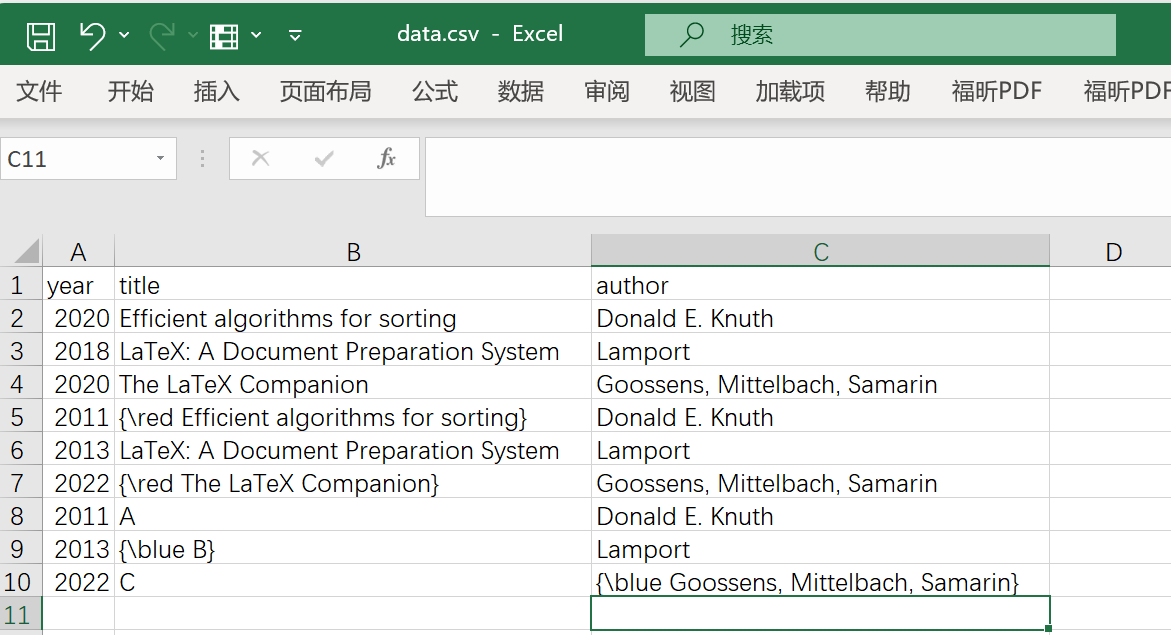Select row 1 header
Image resolution: width=1171 pixels, height=635 pixels.
coord(21,285)
